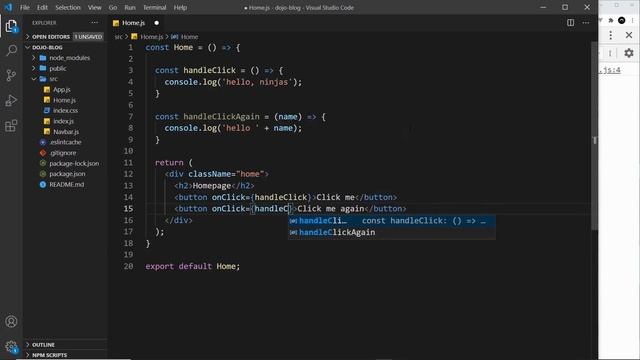Open the View menu
Image resolution: width=640 pixels, height=360 pixels.
click(x=95, y=7)
